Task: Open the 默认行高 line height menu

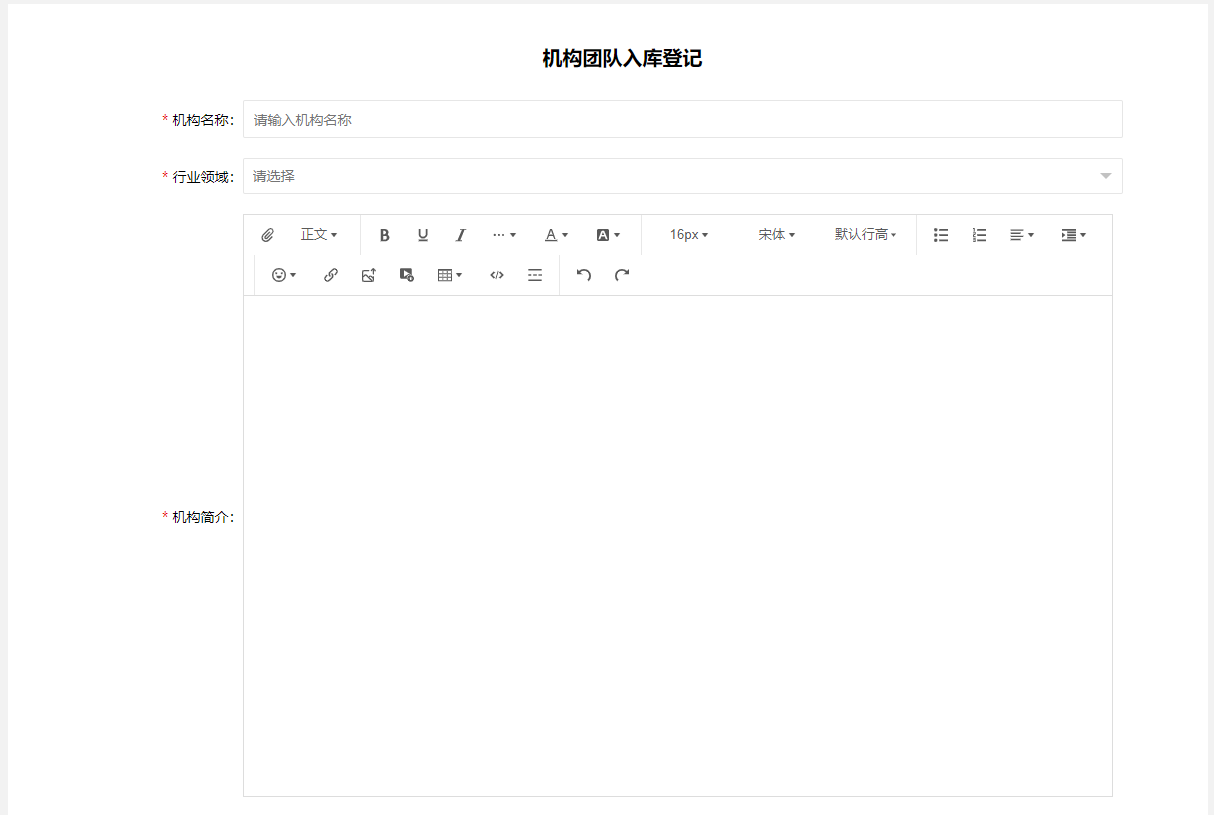Action: [865, 235]
